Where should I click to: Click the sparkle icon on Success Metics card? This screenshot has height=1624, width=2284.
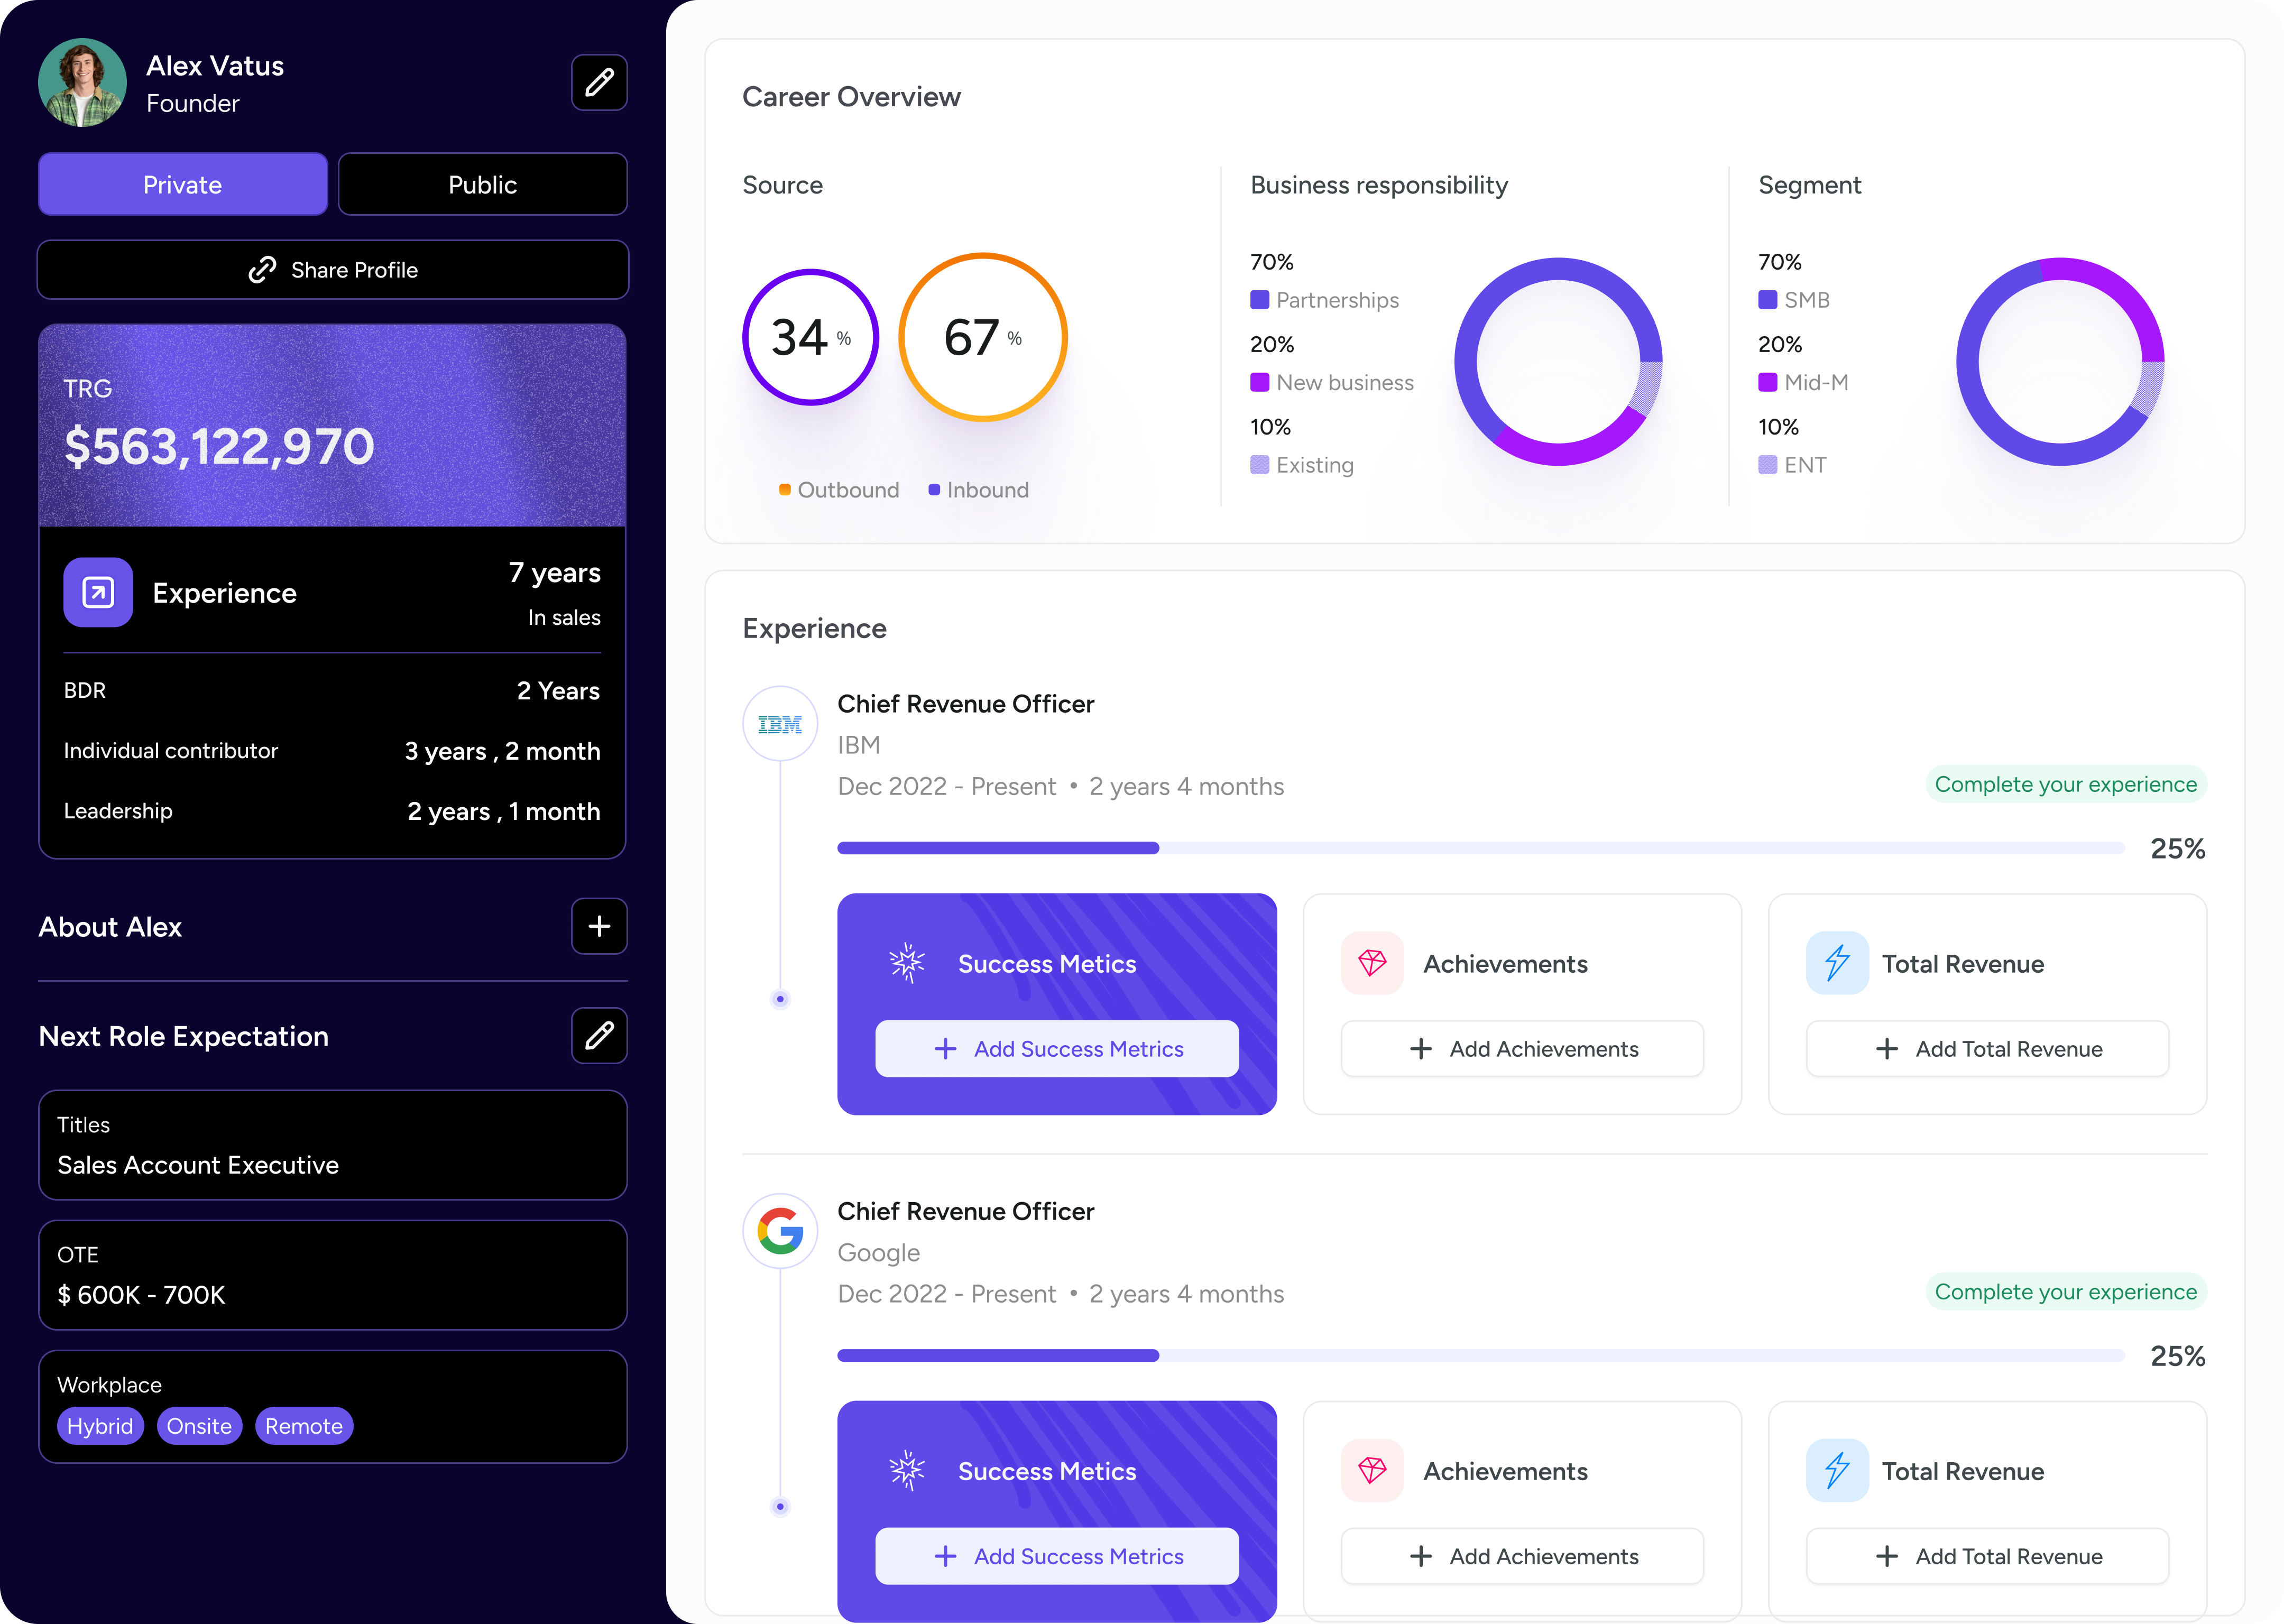pos(907,963)
